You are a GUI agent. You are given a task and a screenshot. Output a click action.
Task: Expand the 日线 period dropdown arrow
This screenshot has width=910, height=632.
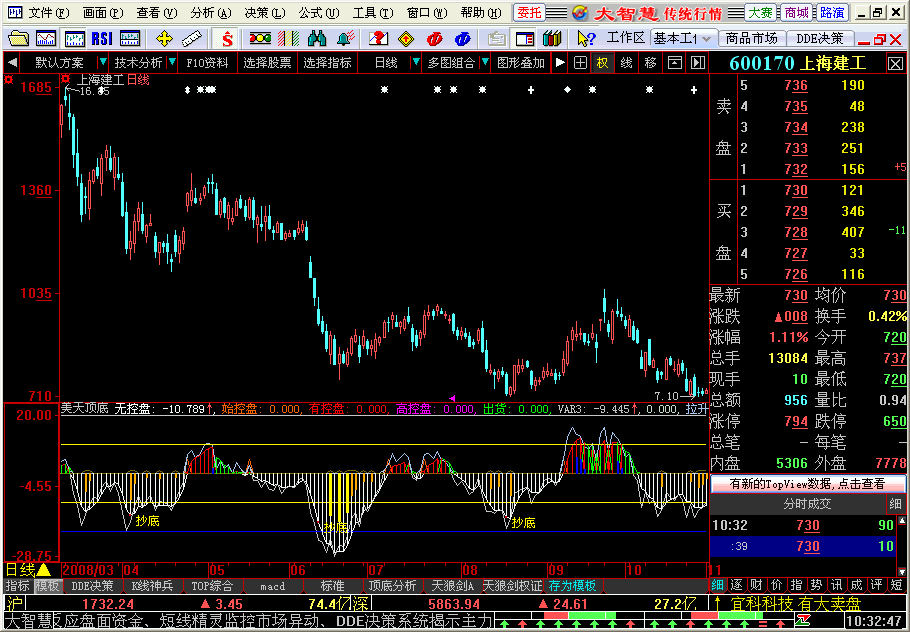[416, 62]
